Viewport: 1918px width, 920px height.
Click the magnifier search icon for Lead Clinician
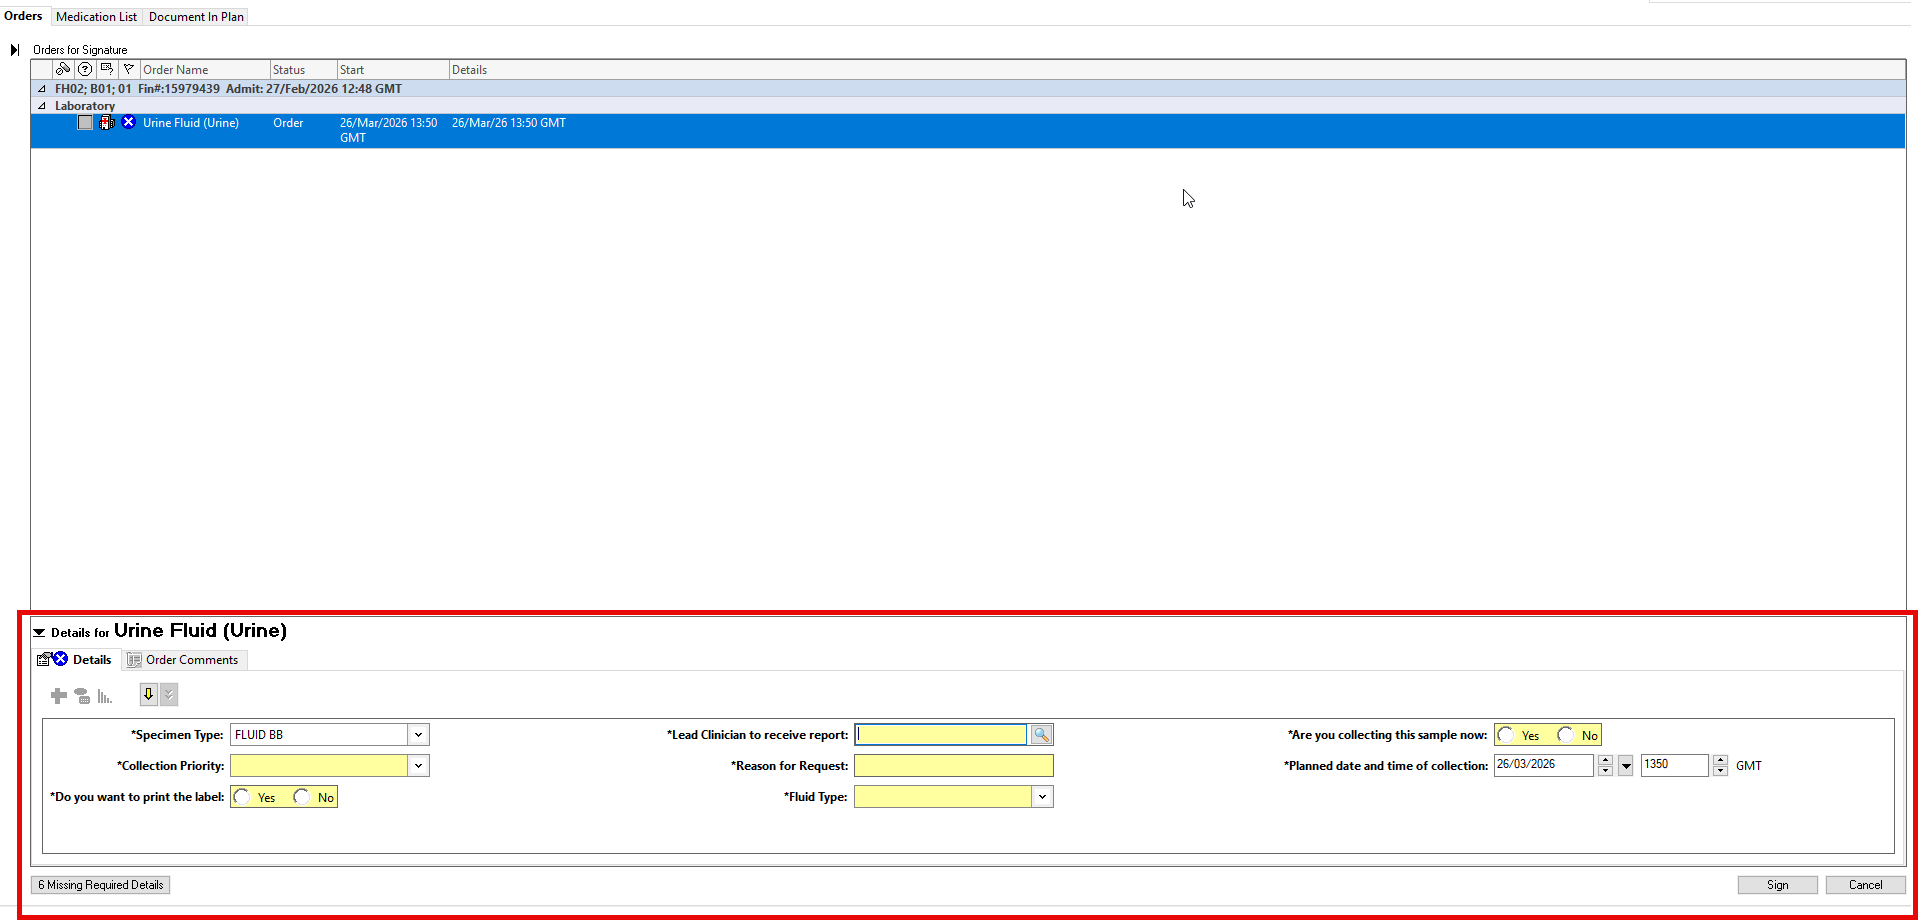tap(1041, 735)
